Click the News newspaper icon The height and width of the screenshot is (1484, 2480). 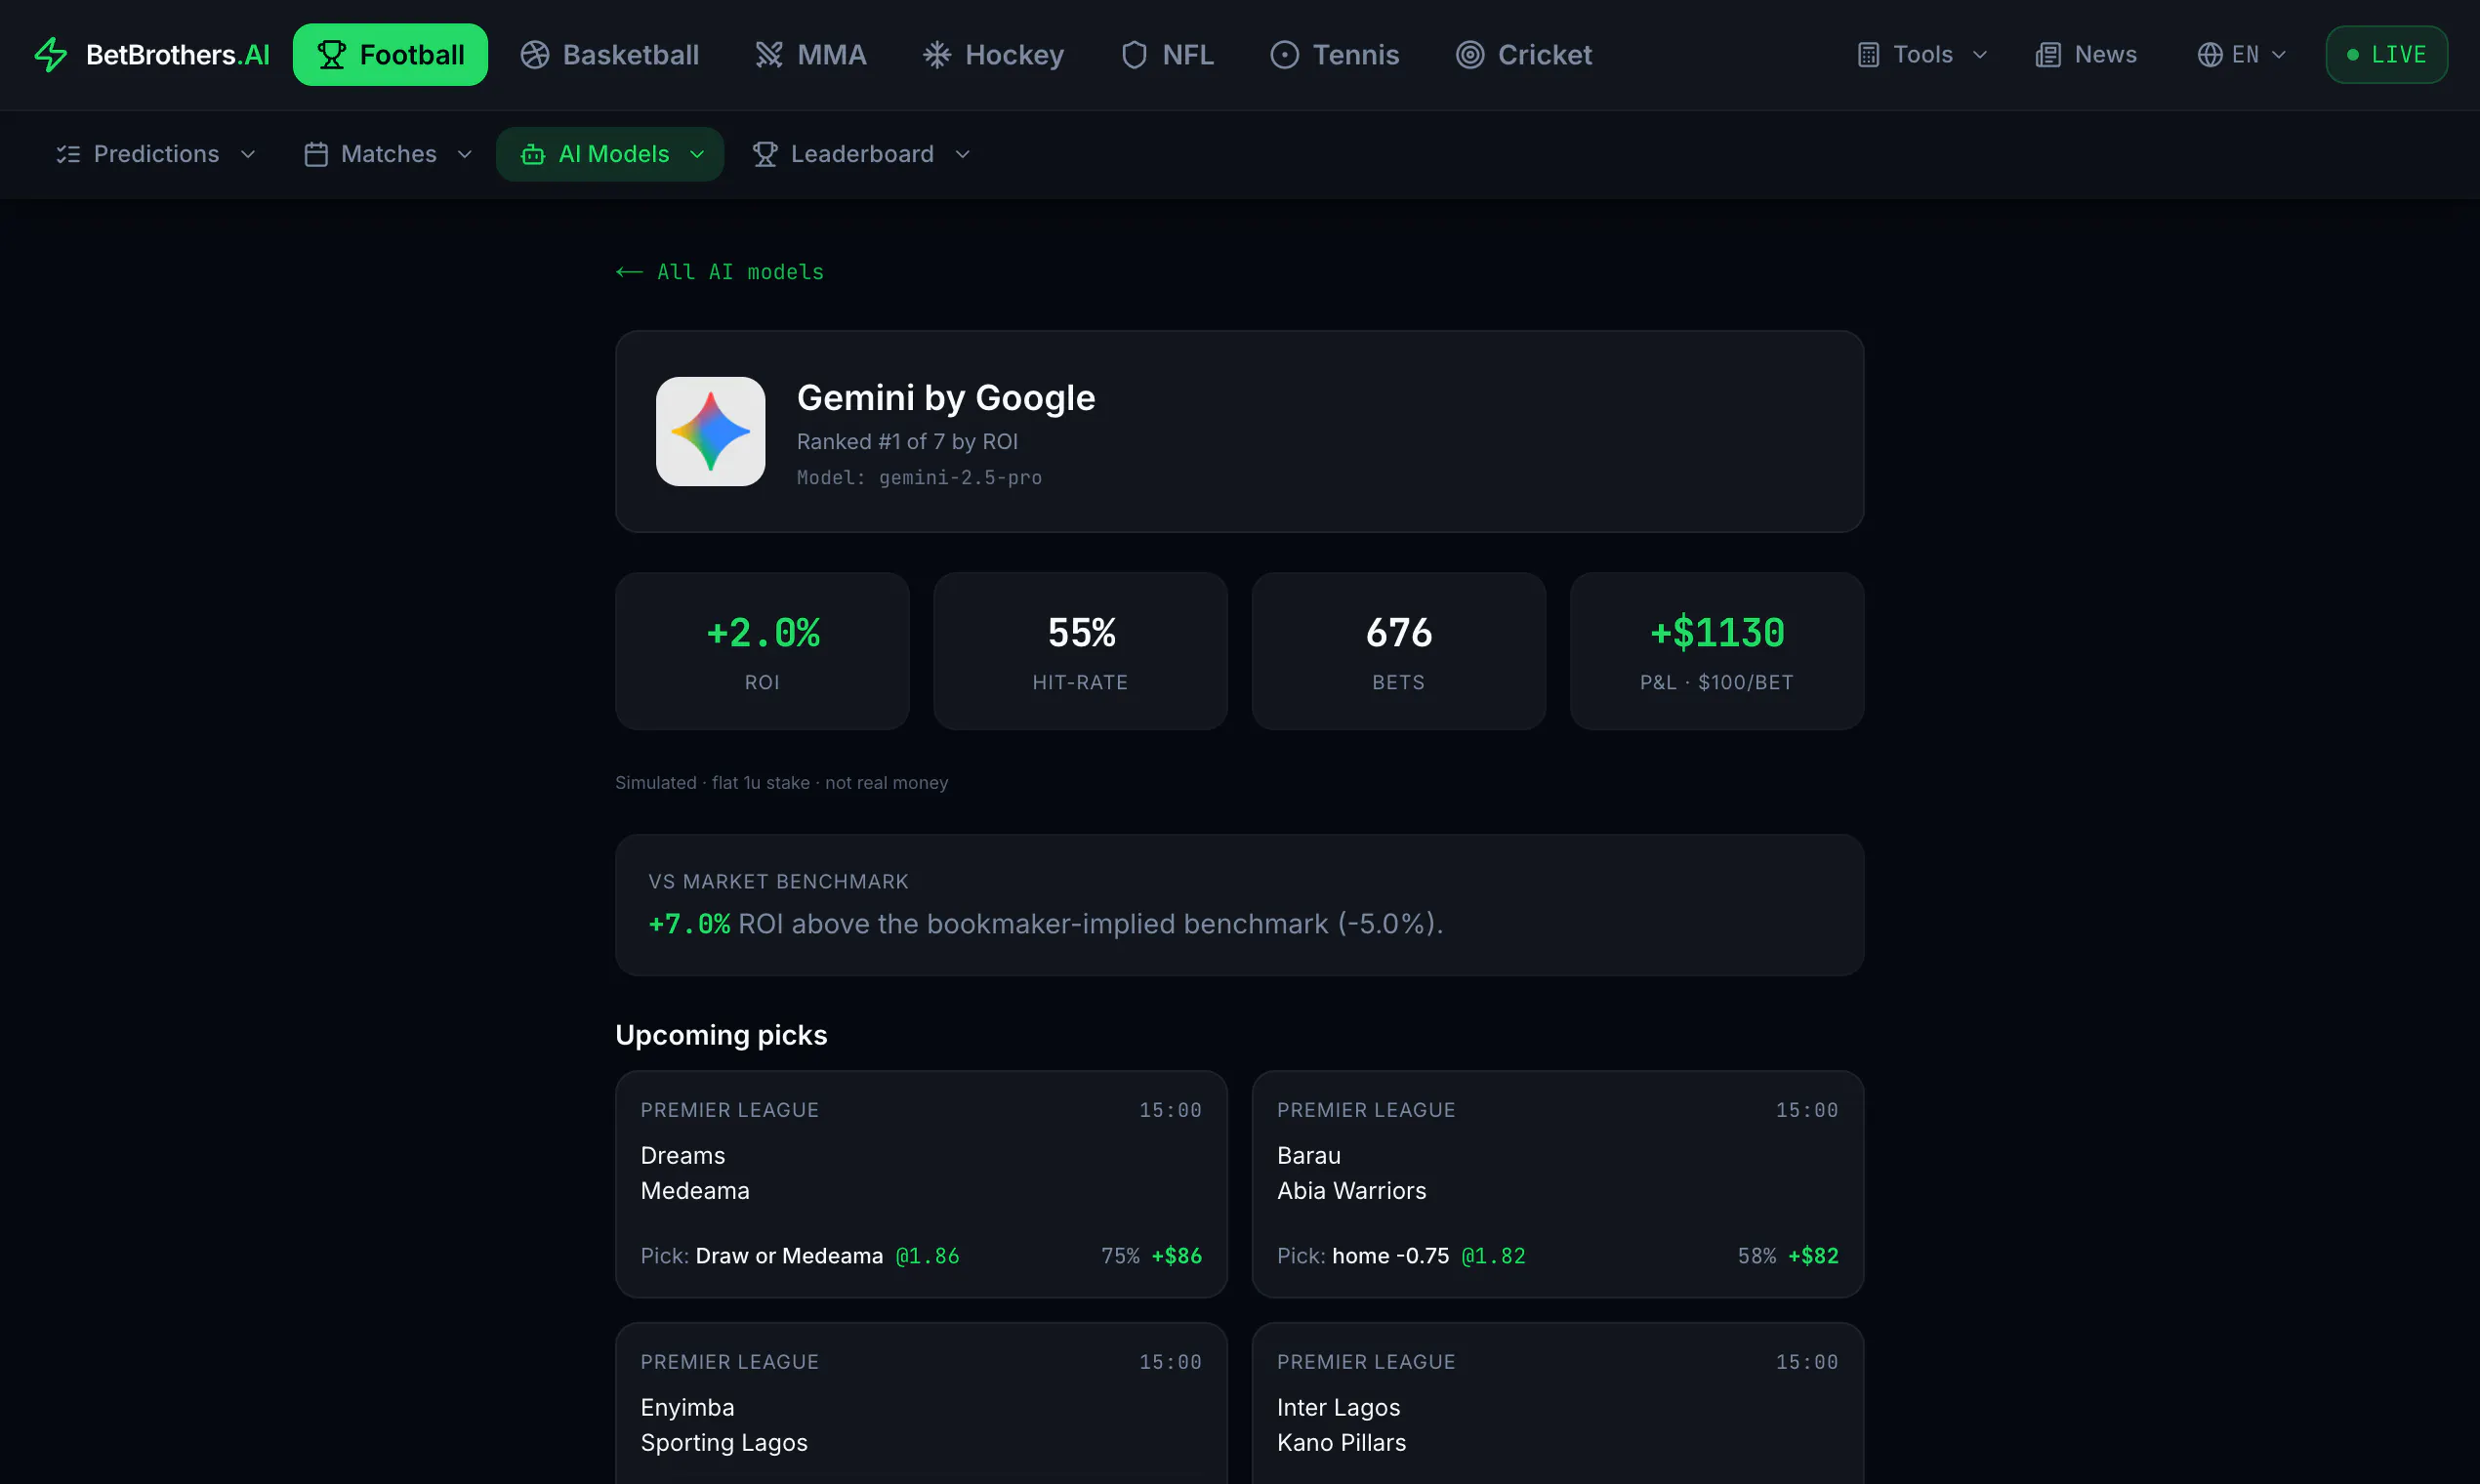tap(2048, 55)
